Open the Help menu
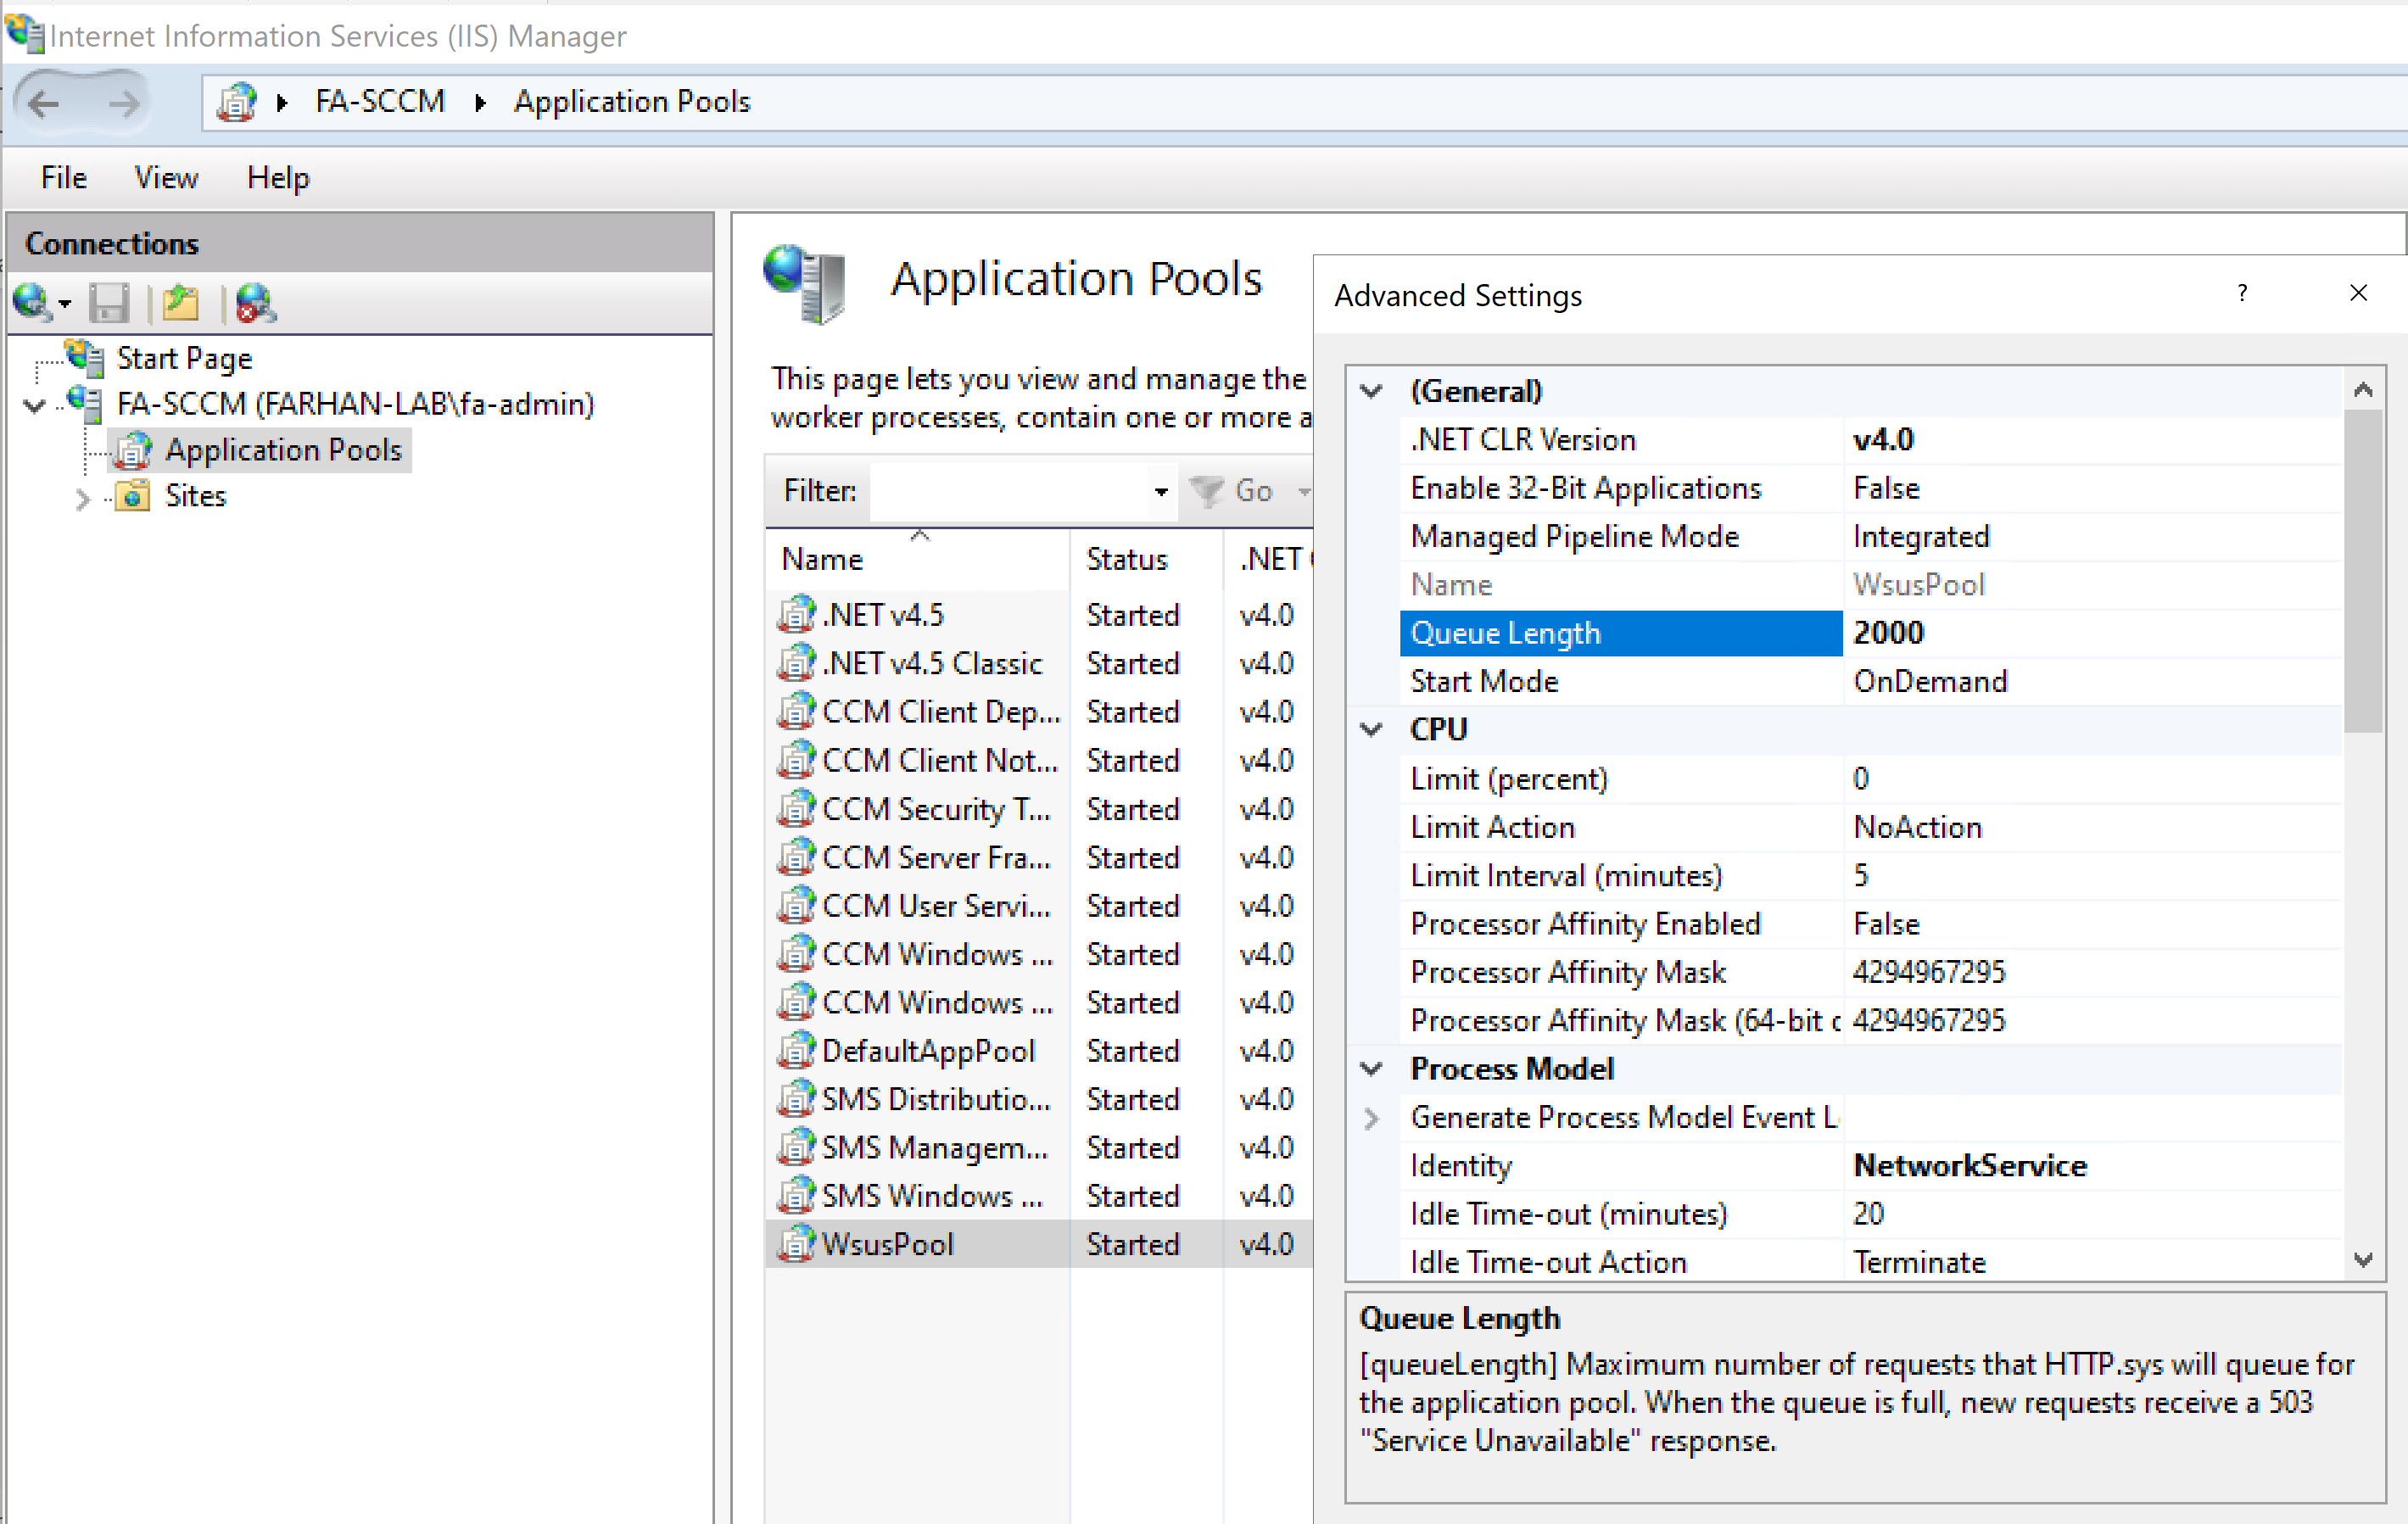 [278, 178]
